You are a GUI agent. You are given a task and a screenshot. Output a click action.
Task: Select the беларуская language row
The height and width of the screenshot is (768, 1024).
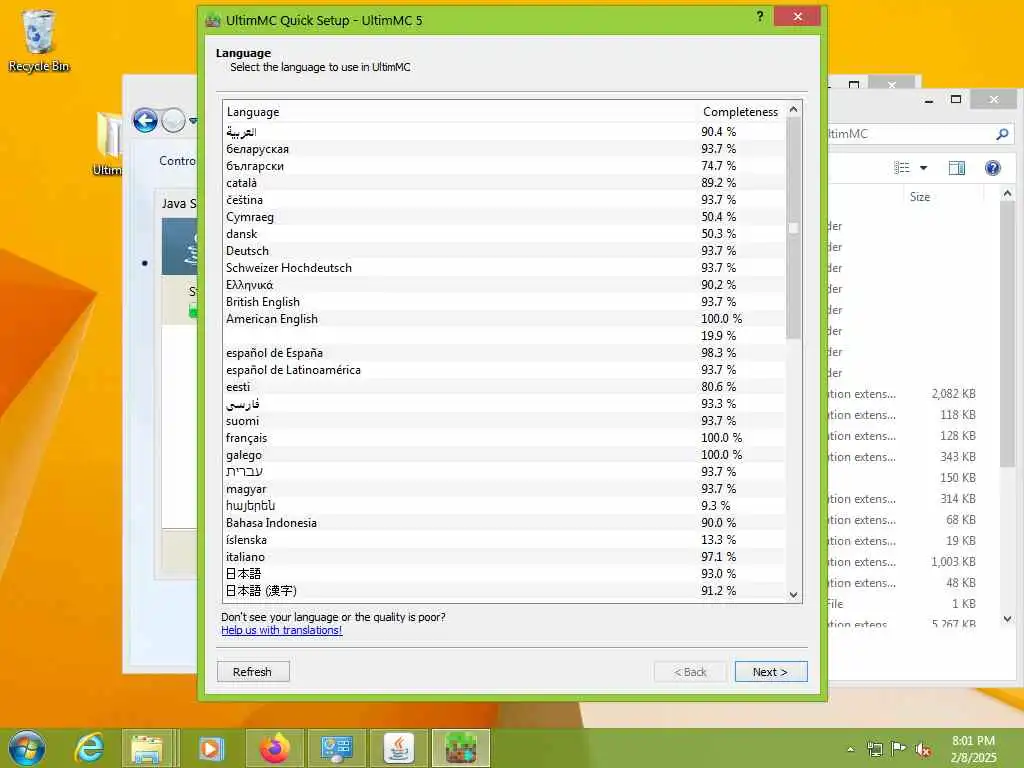[x=504, y=149]
